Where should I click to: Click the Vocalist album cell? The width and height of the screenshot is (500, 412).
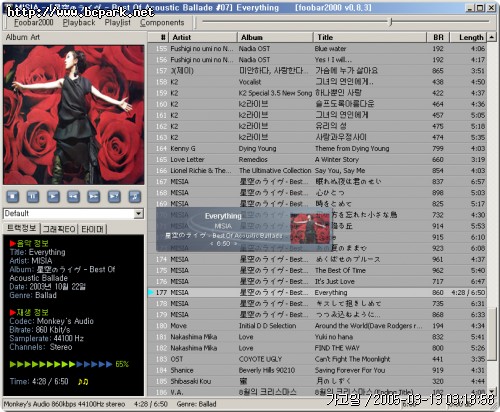(x=250, y=82)
